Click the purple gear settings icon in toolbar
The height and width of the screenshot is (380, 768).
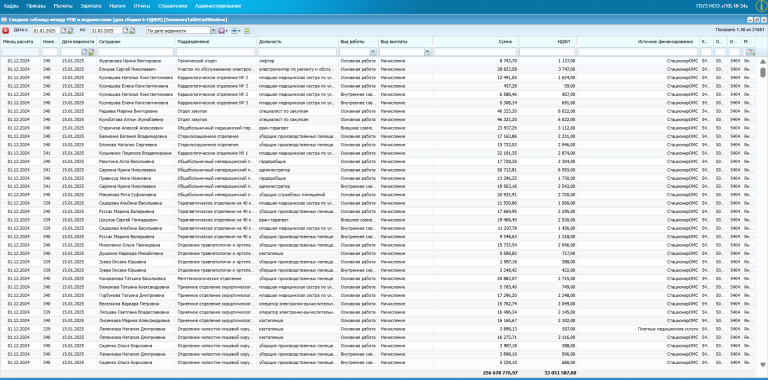click(x=221, y=30)
